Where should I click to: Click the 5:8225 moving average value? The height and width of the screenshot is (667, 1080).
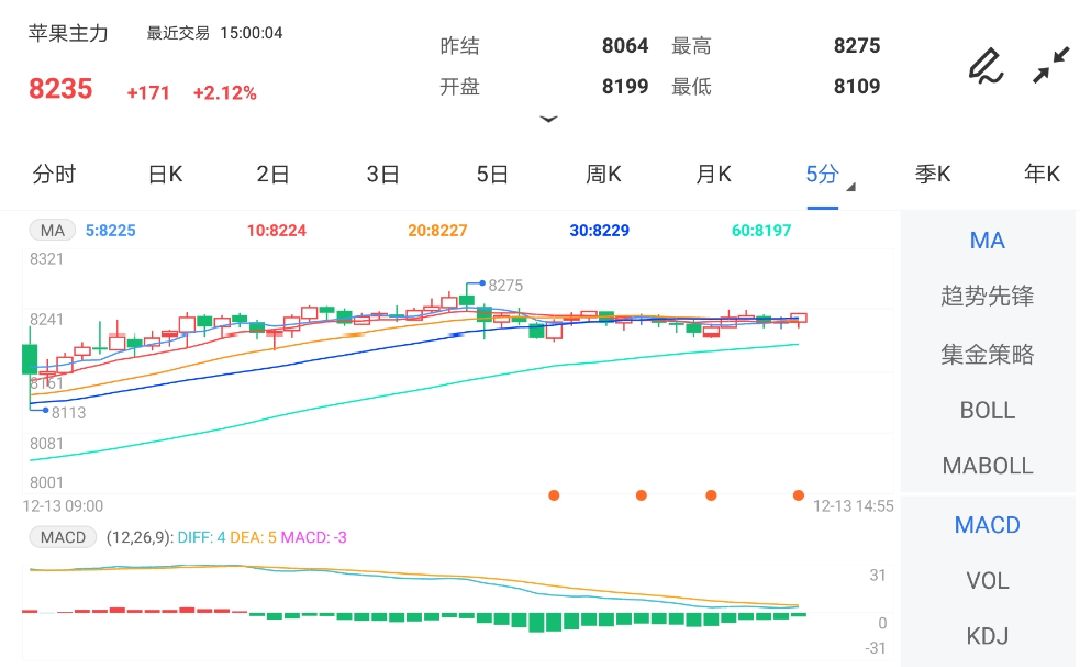coord(110,230)
